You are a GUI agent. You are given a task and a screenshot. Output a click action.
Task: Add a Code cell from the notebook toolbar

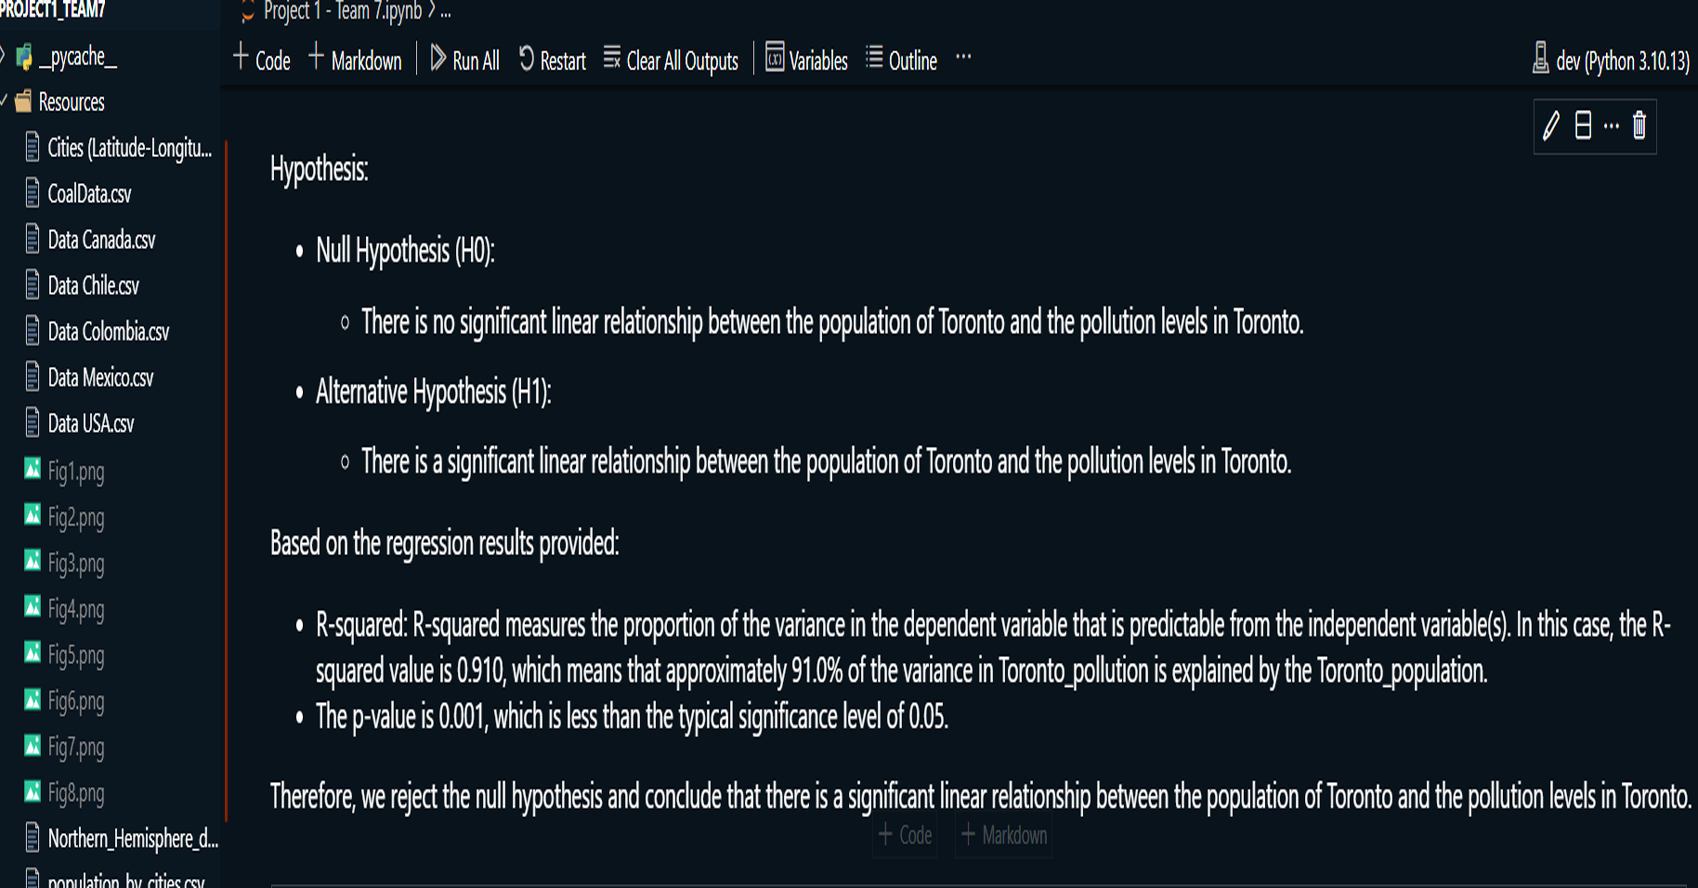(x=261, y=60)
